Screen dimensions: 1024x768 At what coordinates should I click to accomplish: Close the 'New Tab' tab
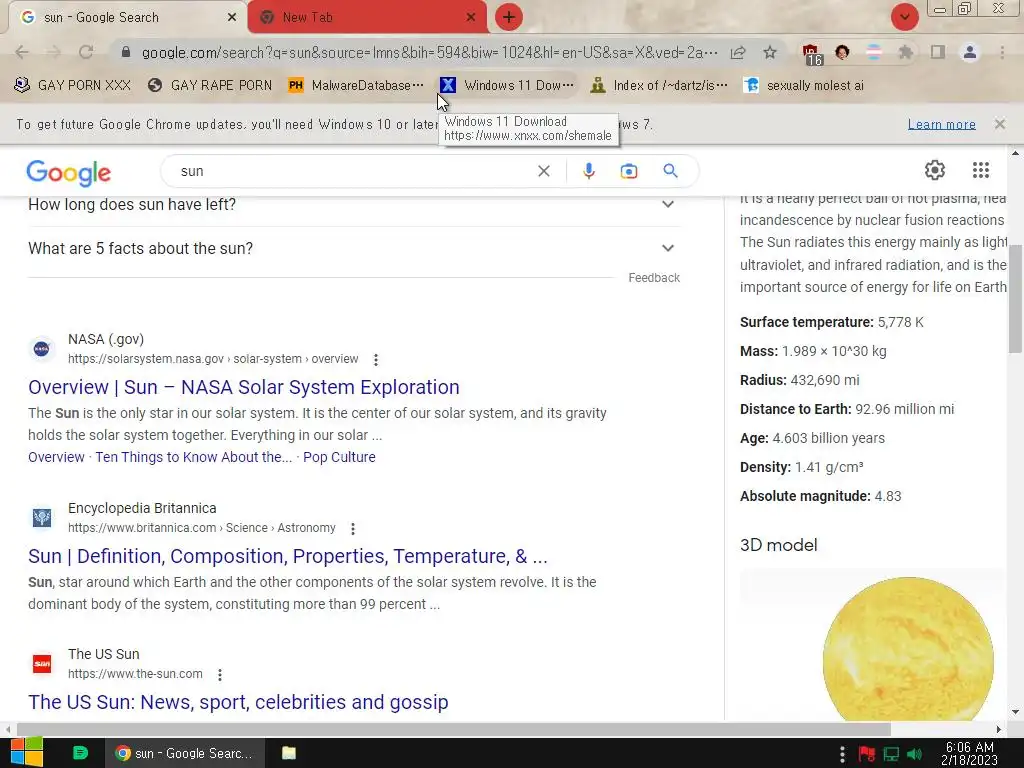click(471, 17)
